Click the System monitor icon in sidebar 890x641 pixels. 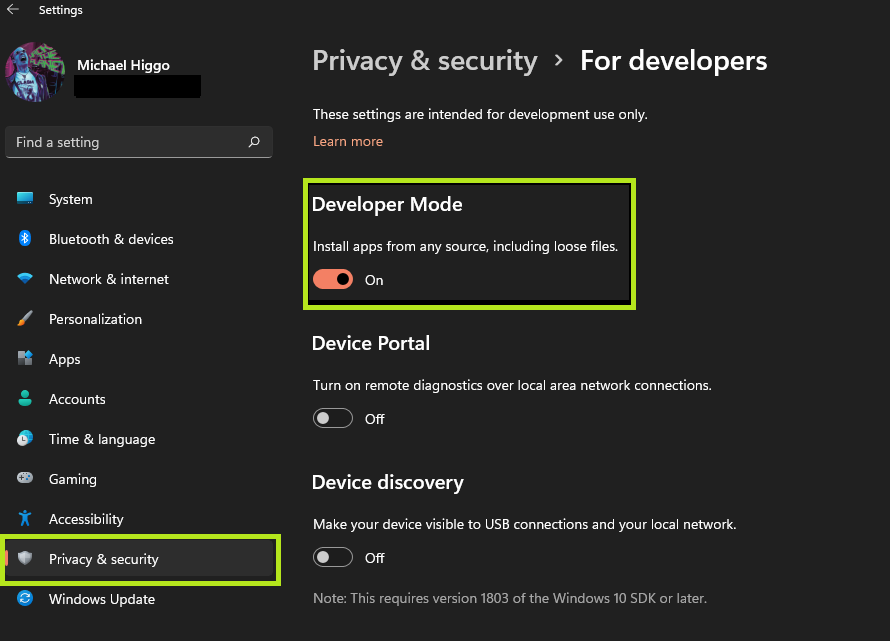pyautogui.click(x=26, y=199)
